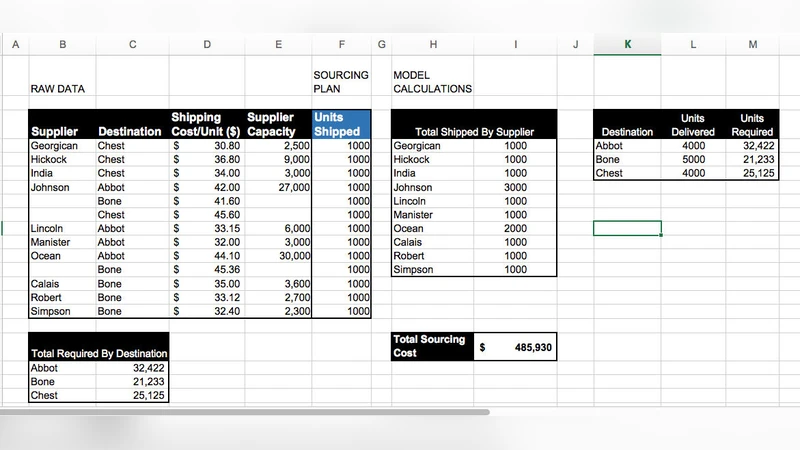Screen dimensions: 800x450
Task: Select the column A header
Action: 15,44
